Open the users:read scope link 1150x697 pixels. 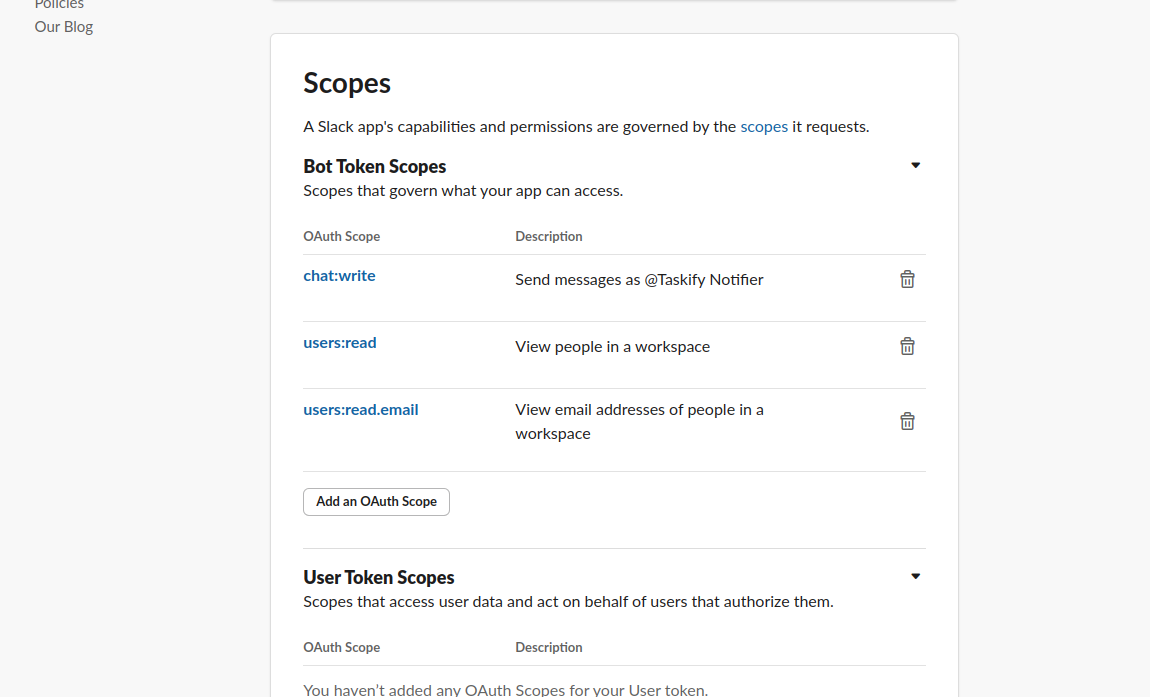click(x=340, y=343)
